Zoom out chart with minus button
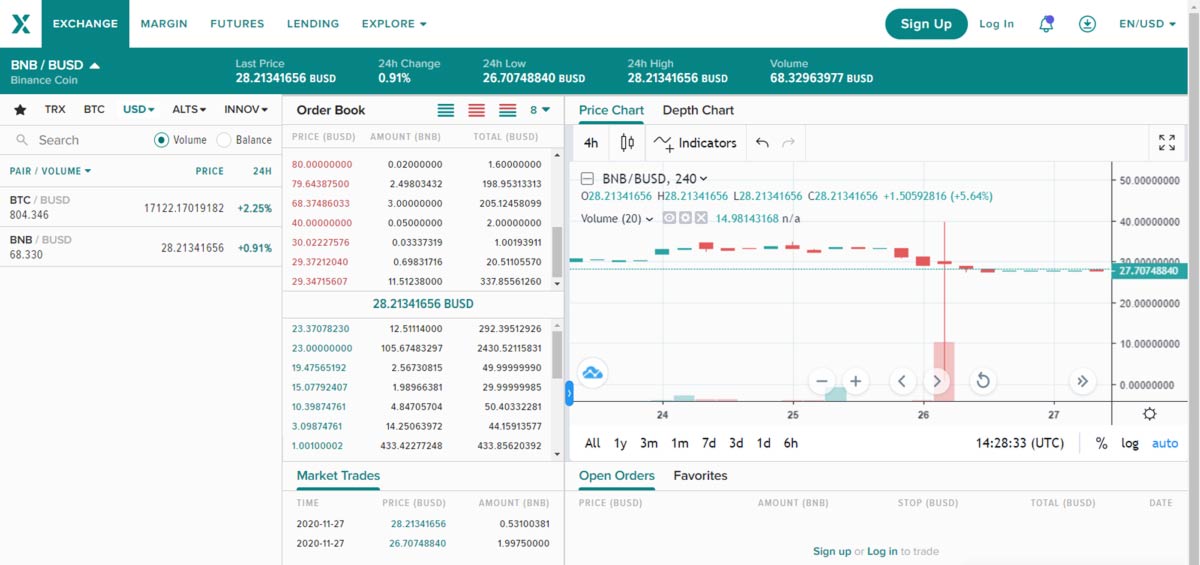The image size is (1200, 565). (822, 381)
